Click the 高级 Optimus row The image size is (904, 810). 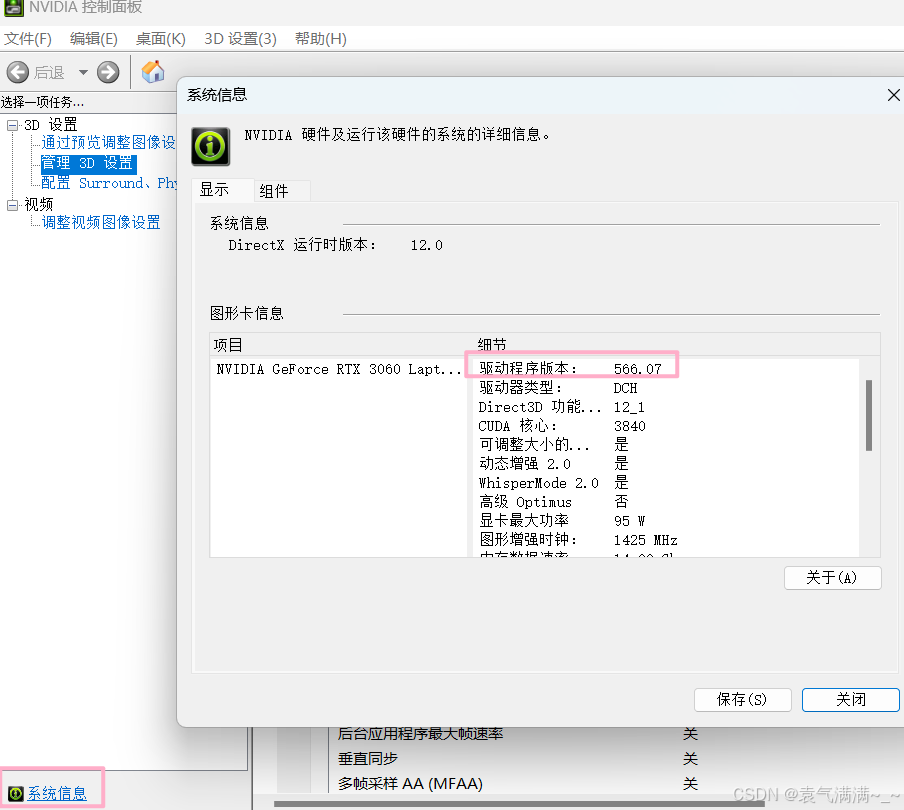point(553,502)
